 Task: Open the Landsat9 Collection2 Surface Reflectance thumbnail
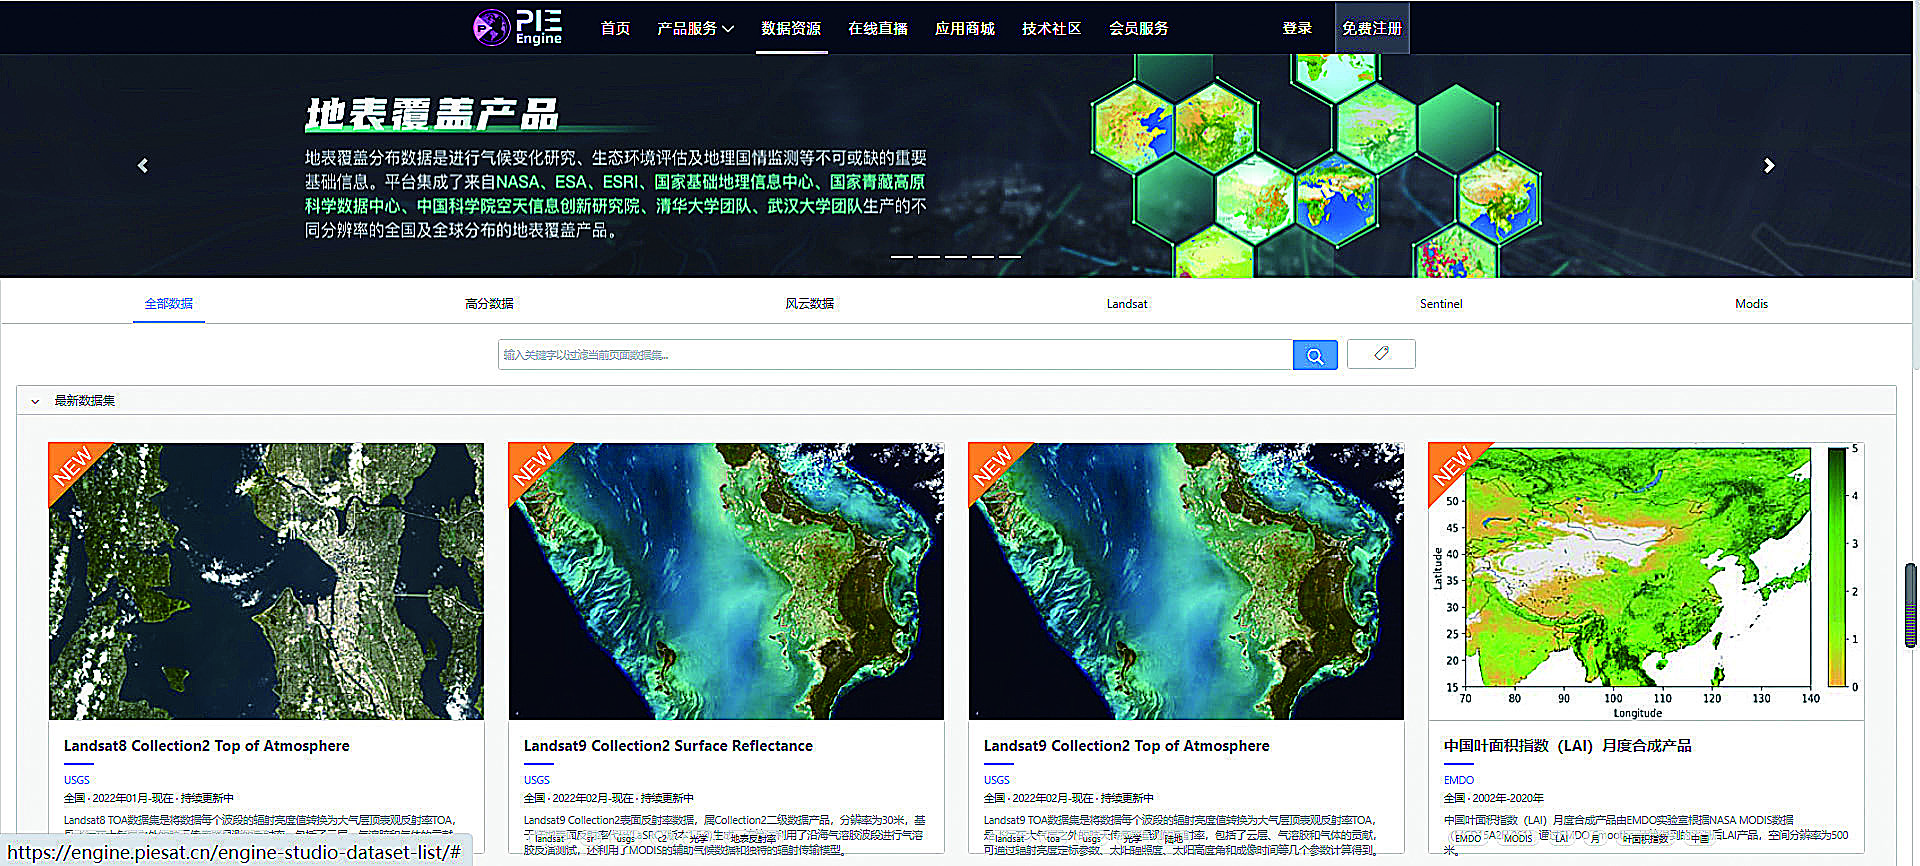pos(726,581)
